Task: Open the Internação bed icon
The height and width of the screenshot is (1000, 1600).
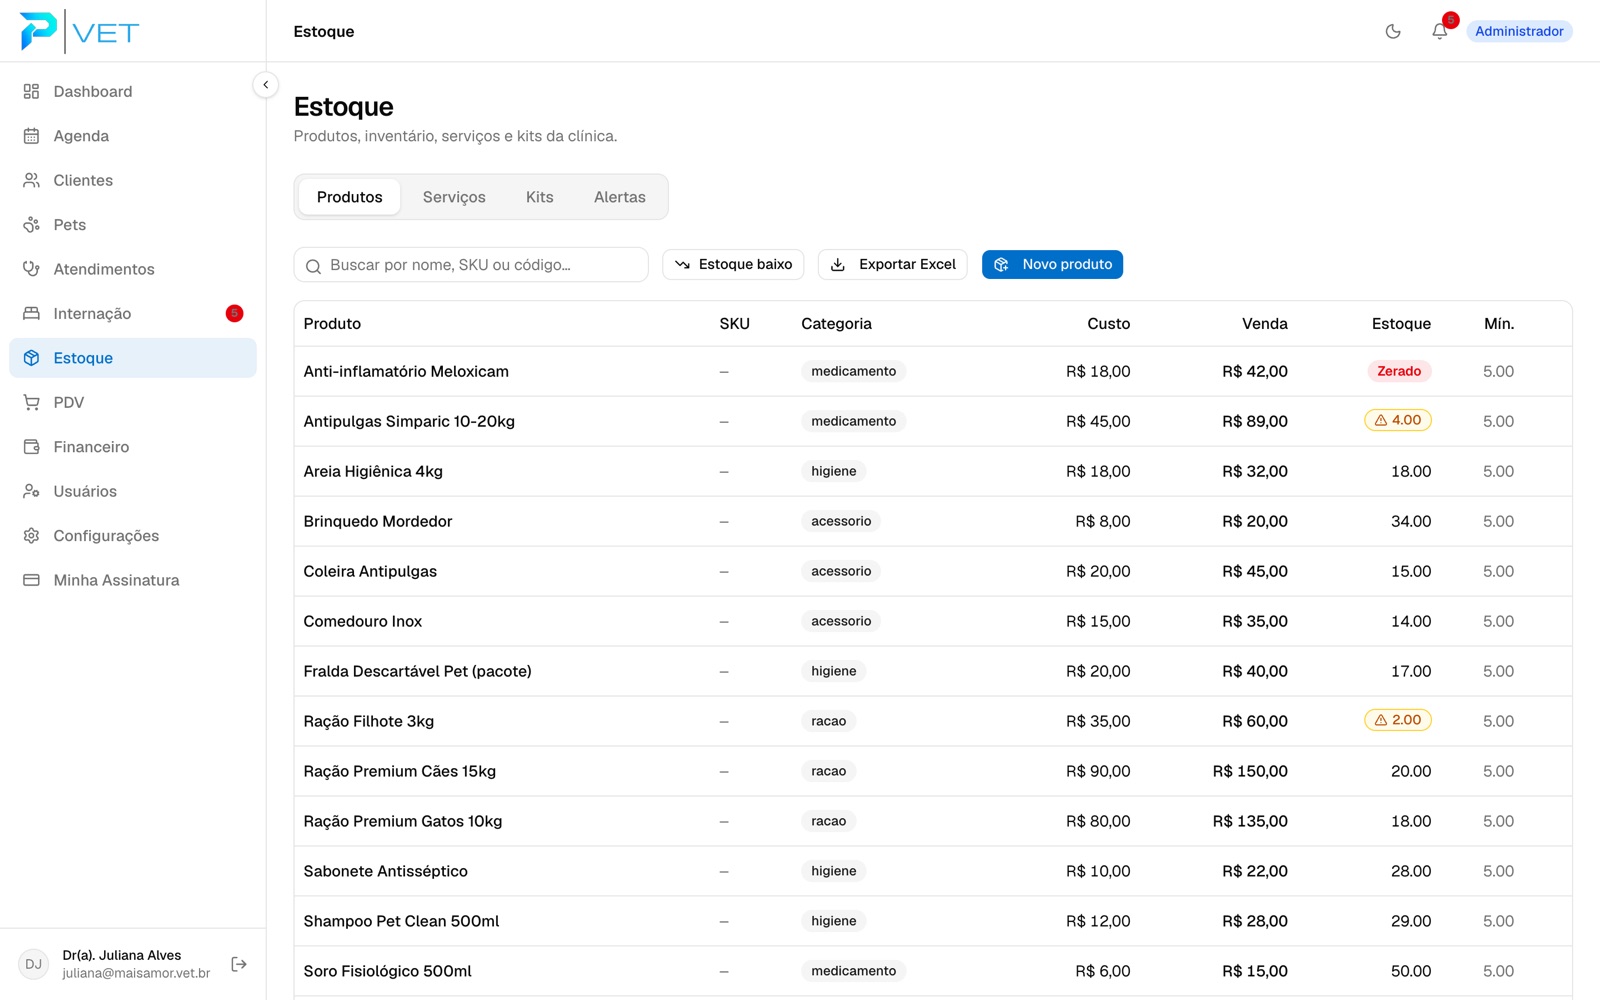Action: (x=31, y=314)
